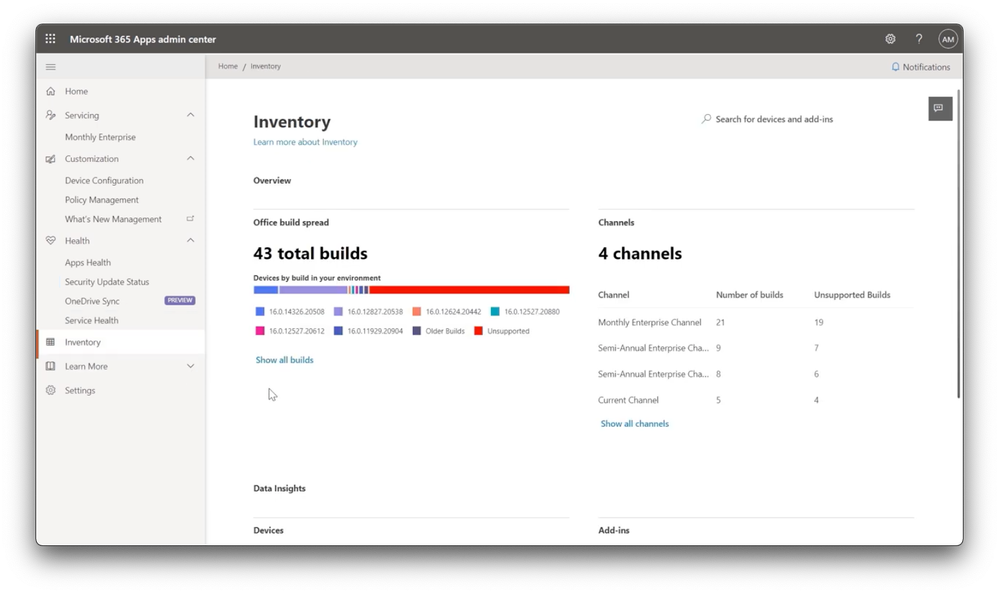The height and width of the screenshot is (593, 999).
Task: Collapse the Customization section chevron
Action: pos(190,159)
